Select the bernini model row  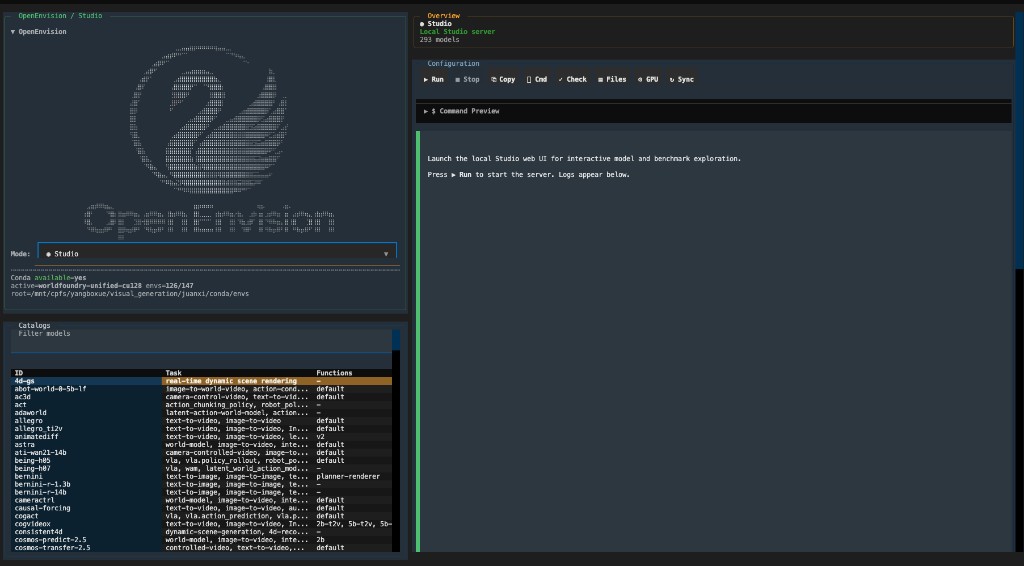point(202,477)
